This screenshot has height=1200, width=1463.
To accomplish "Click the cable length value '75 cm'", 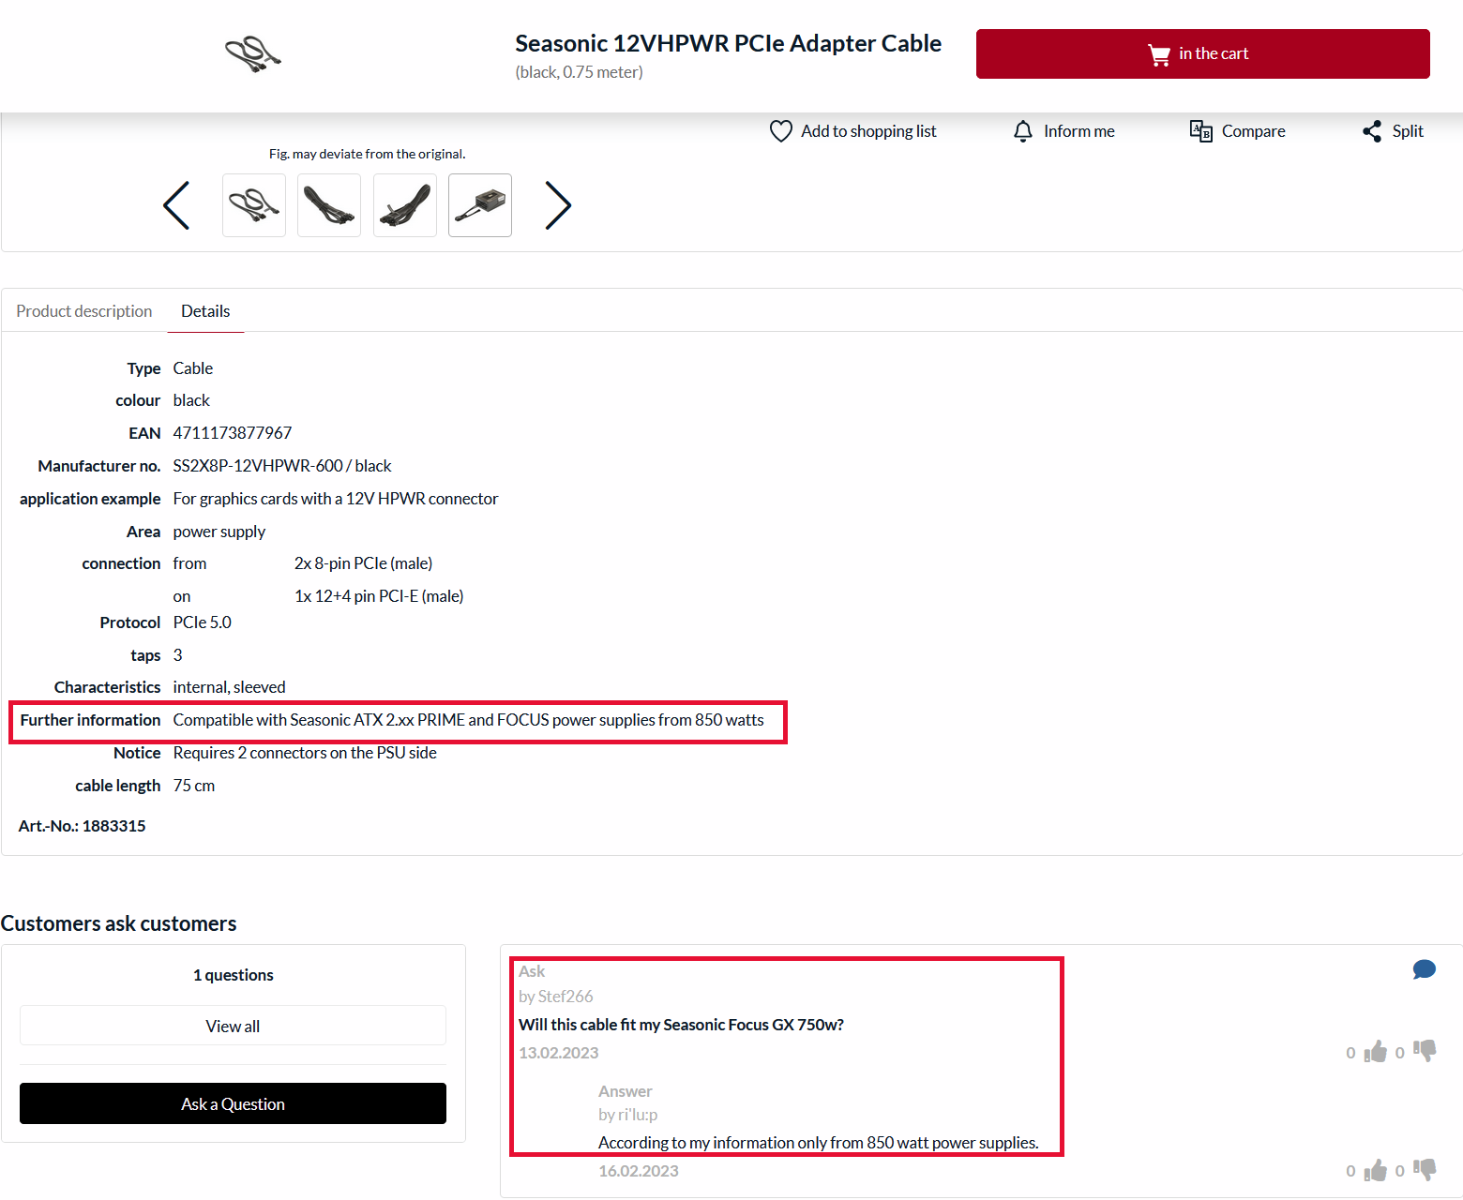I will point(194,786).
